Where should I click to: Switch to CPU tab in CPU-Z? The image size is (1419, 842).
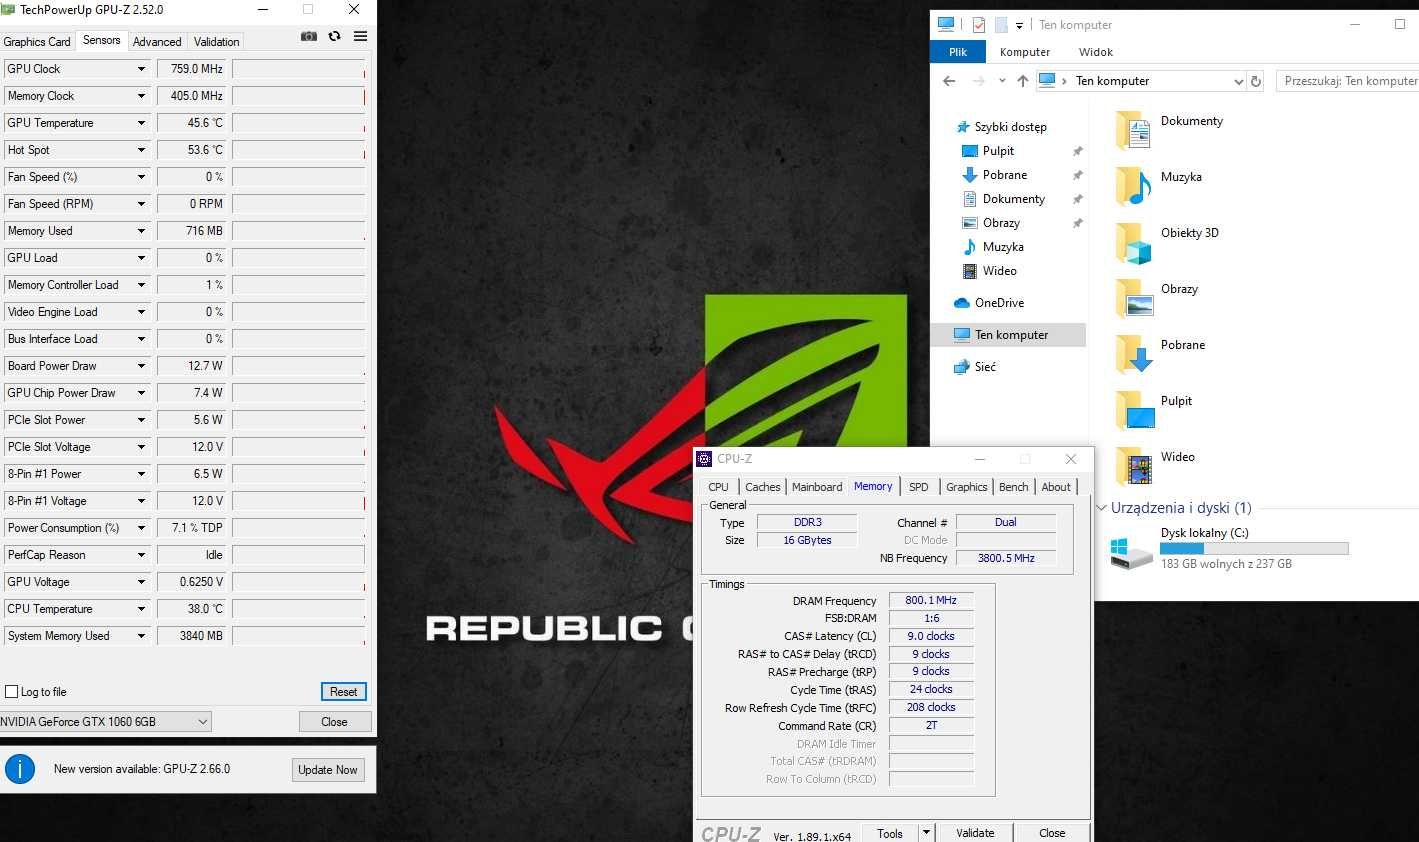tap(718, 487)
